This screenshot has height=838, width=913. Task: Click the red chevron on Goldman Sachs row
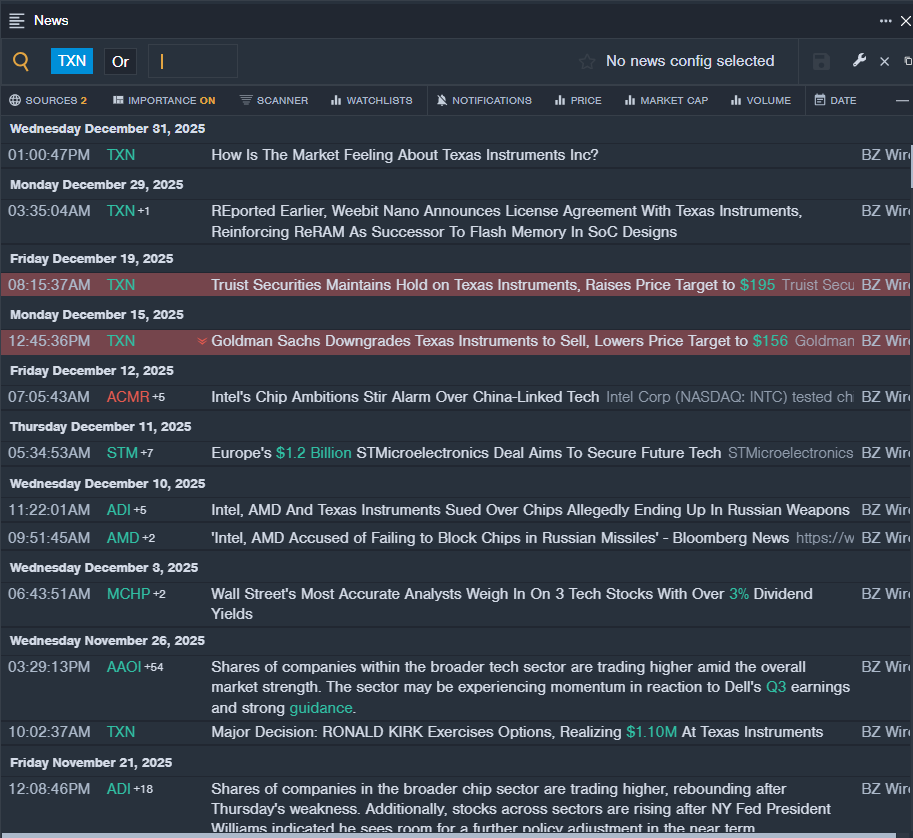(x=202, y=341)
